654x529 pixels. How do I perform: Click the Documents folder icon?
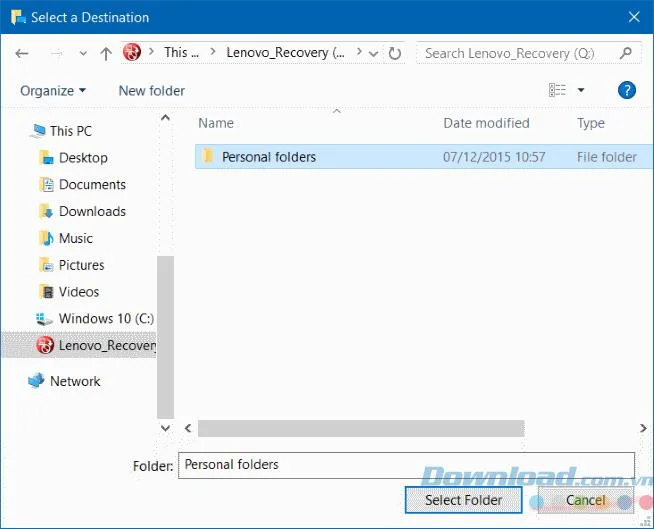(x=46, y=184)
